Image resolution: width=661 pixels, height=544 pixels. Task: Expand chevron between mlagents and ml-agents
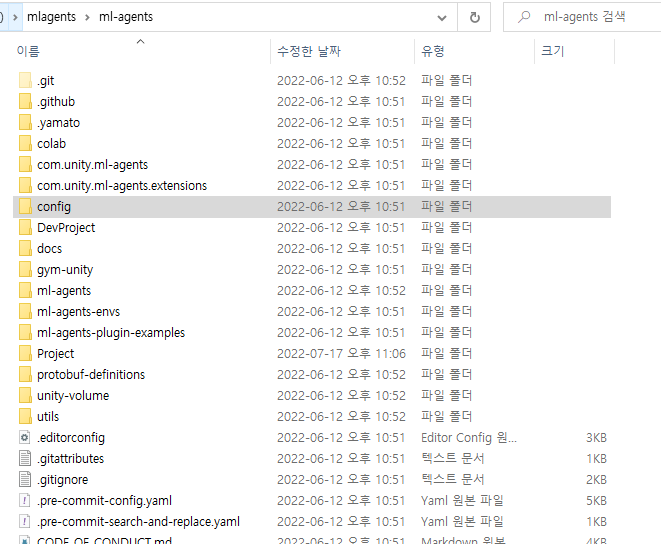coord(87,17)
